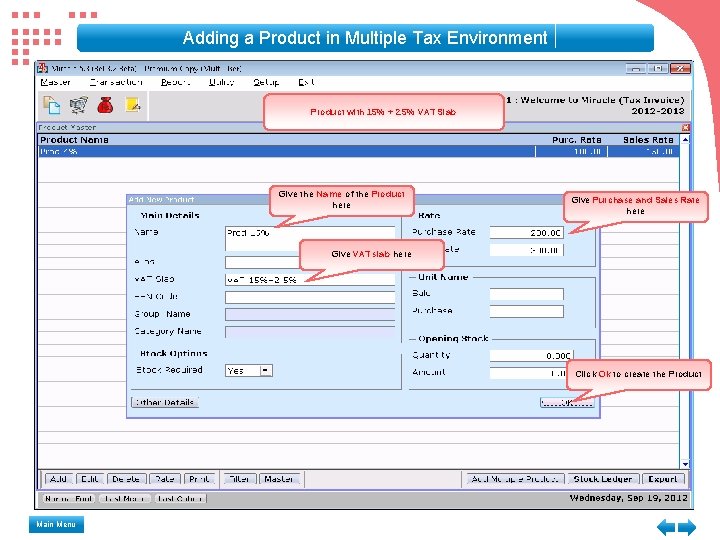Go to next slide with right arrow
Image resolution: width=720 pixels, height=540 pixels.
687,527
